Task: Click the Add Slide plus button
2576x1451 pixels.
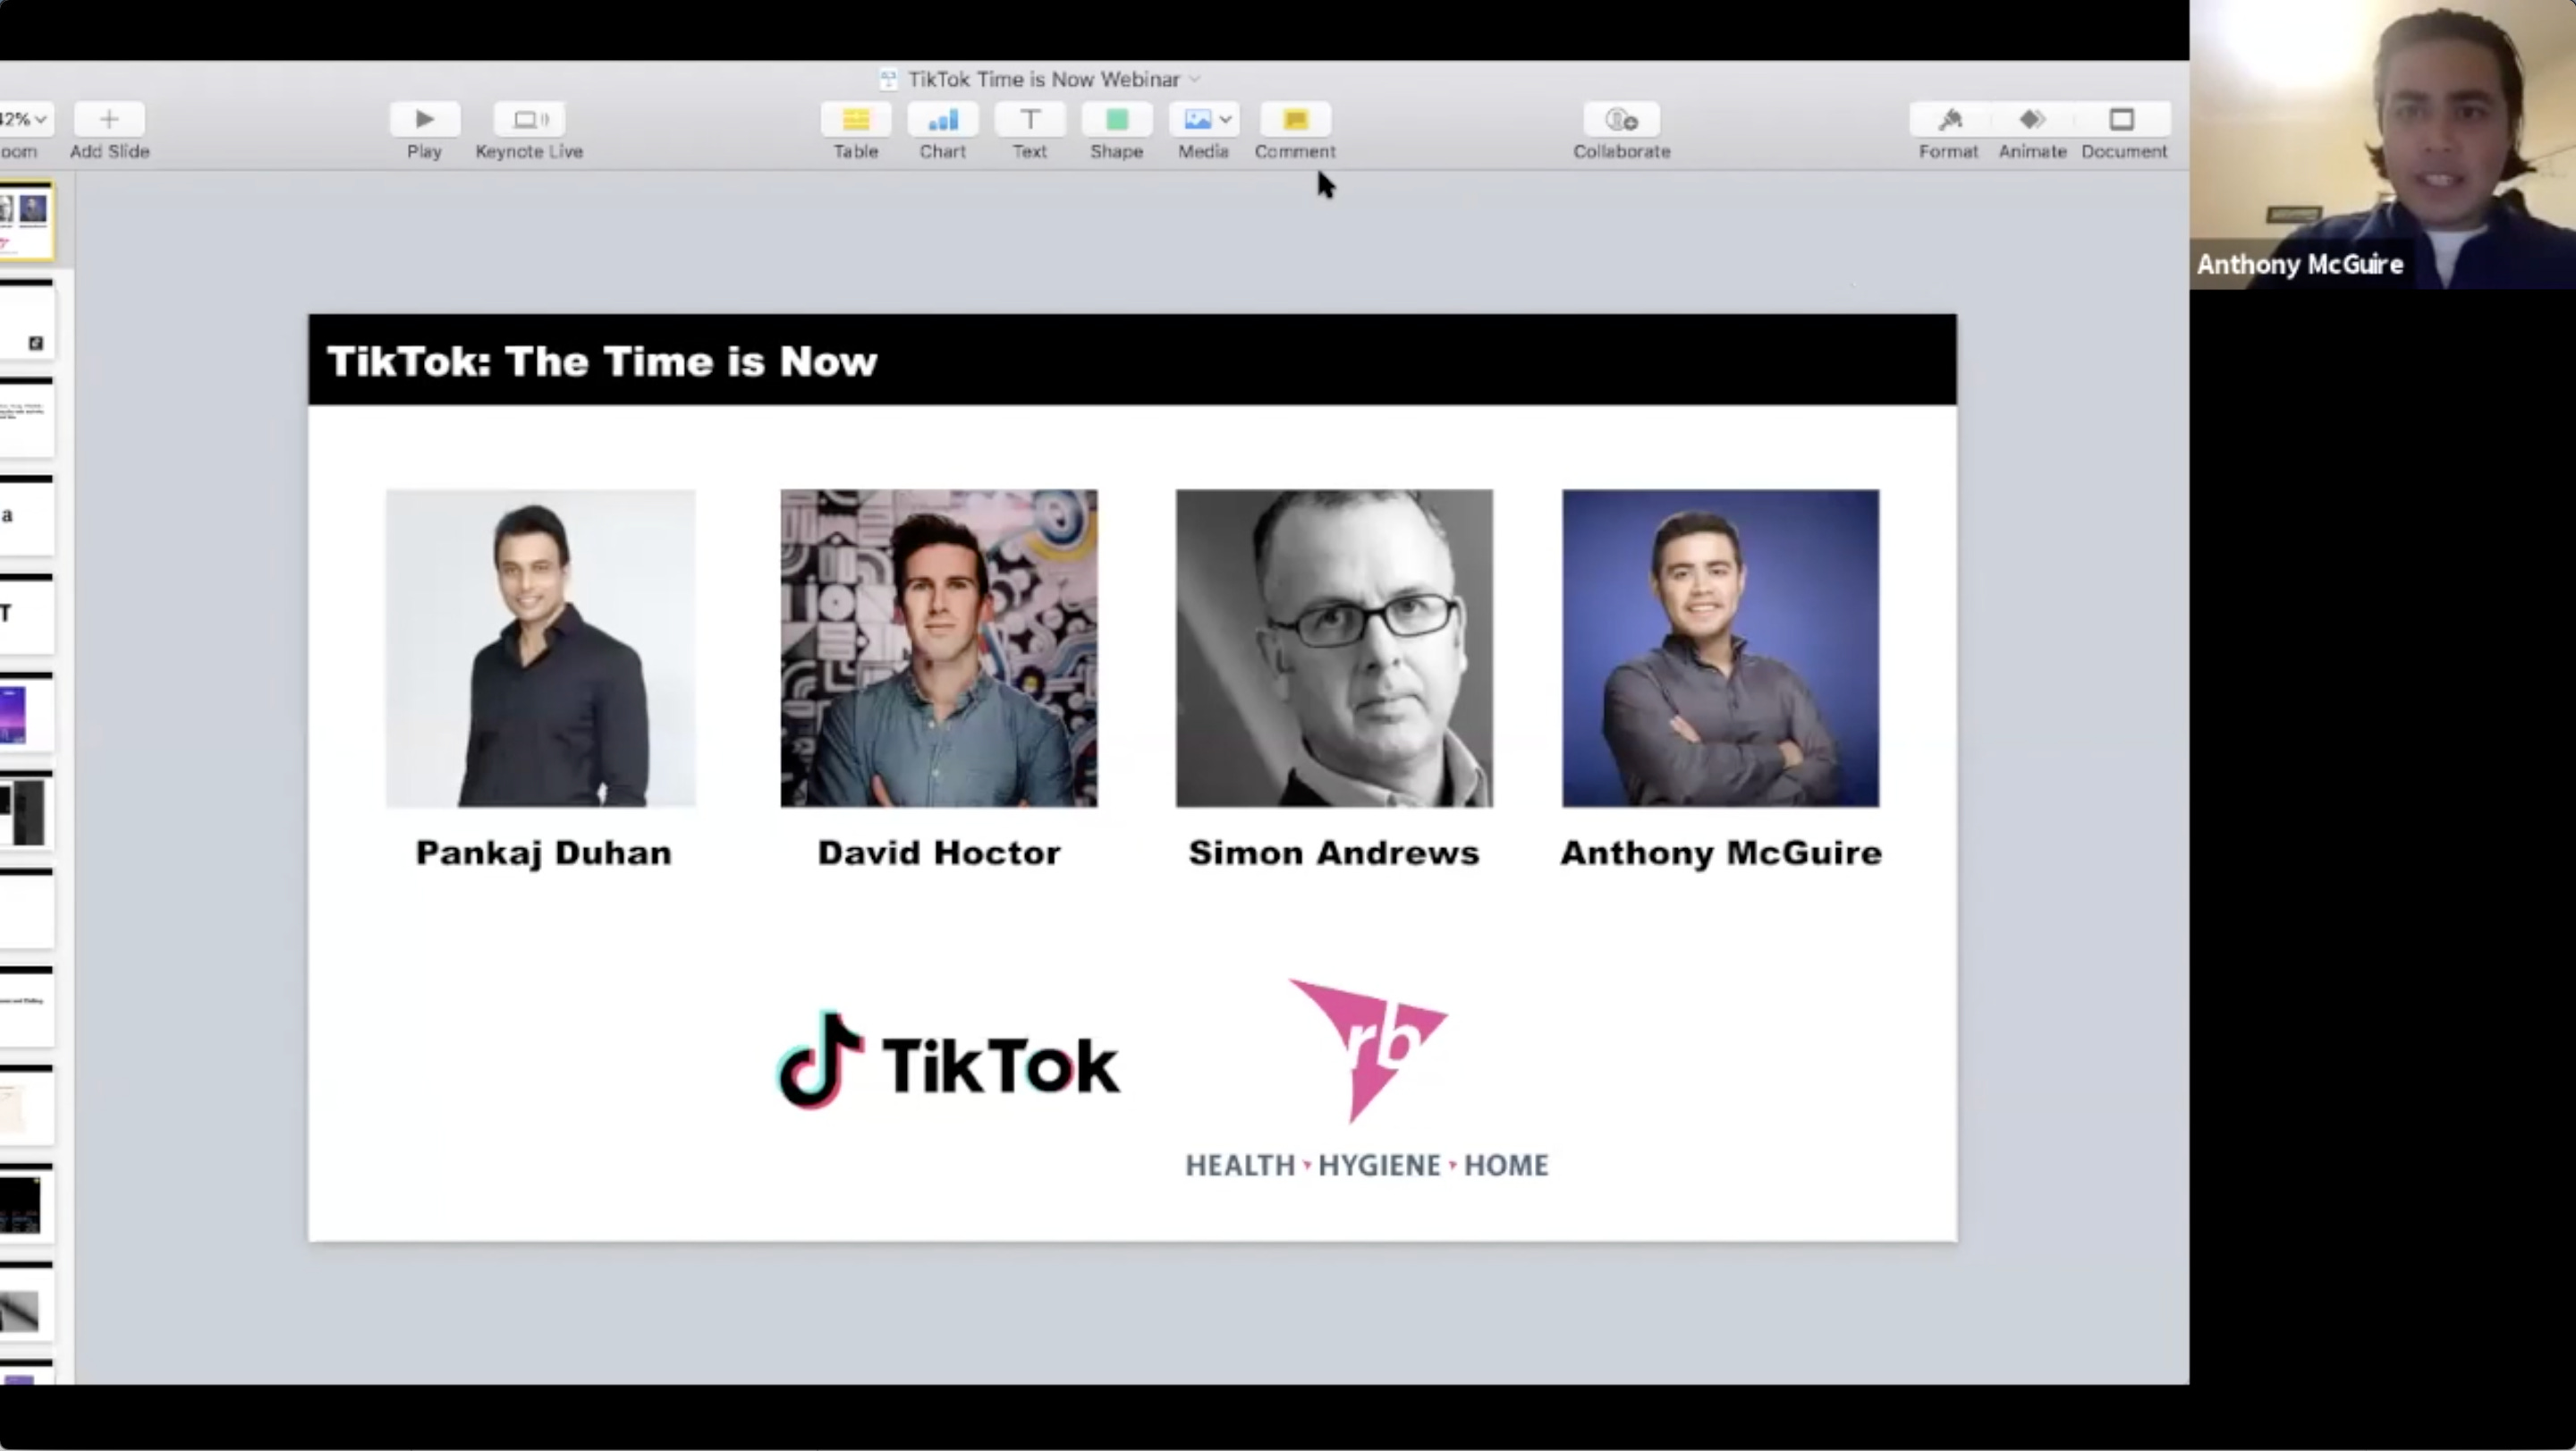Action: click(109, 120)
